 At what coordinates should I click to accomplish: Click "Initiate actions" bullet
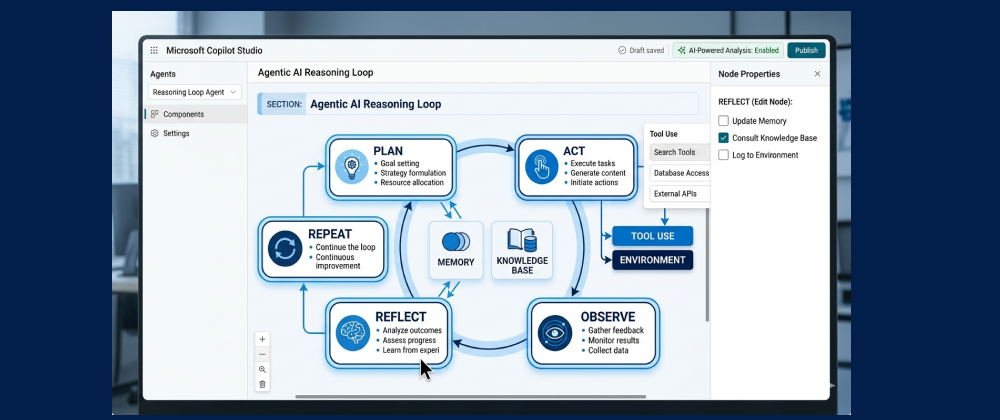(x=594, y=182)
